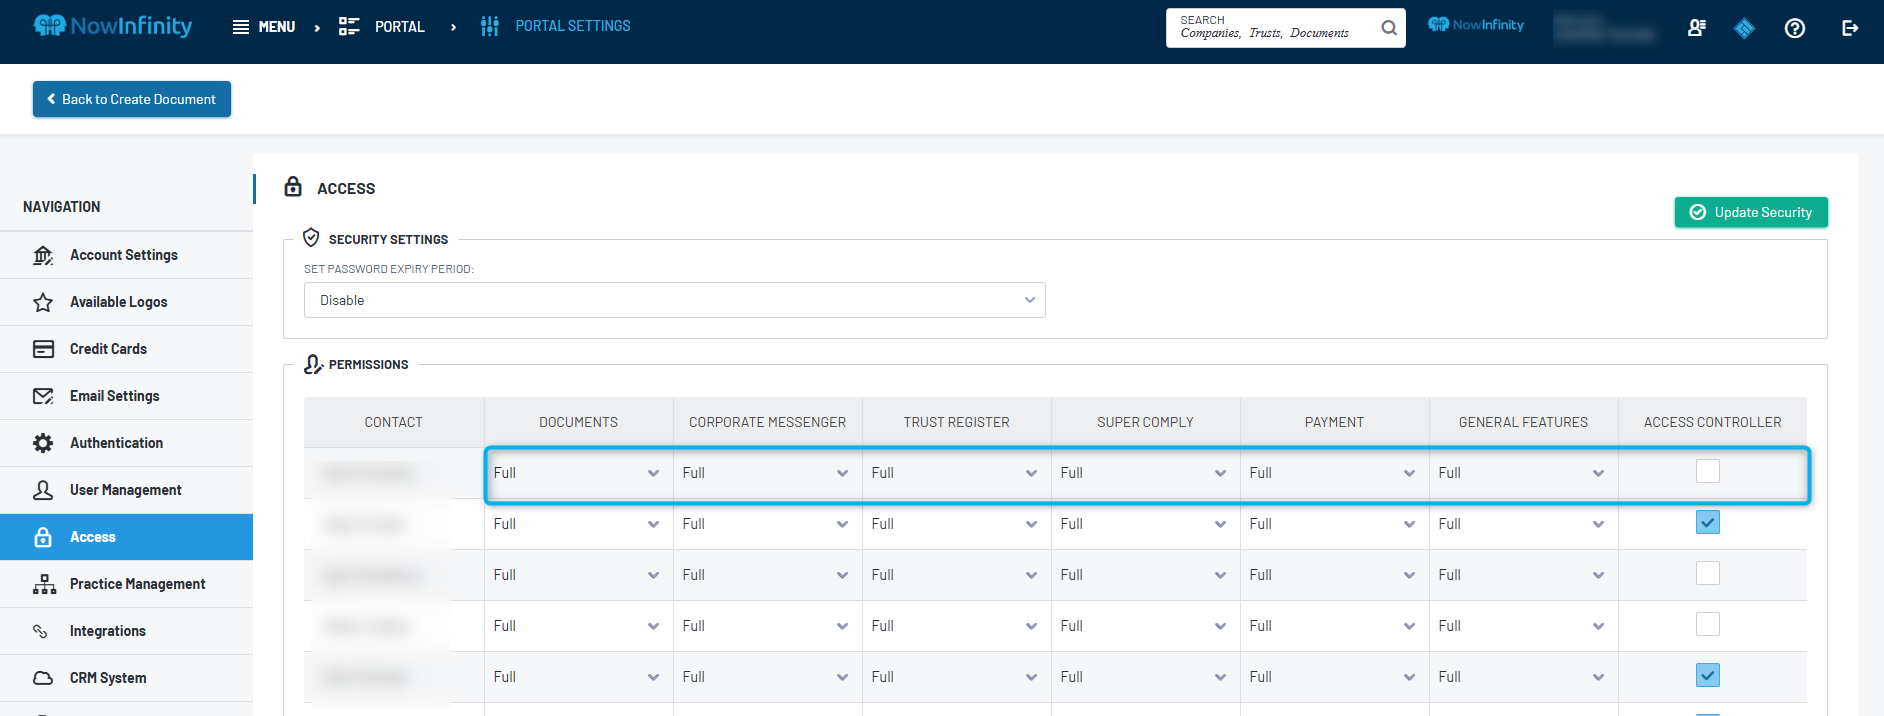Click the search magnifier icon
Image resolution: width=1884 pixels, height=716 pixels.
tap(1389, 28)
